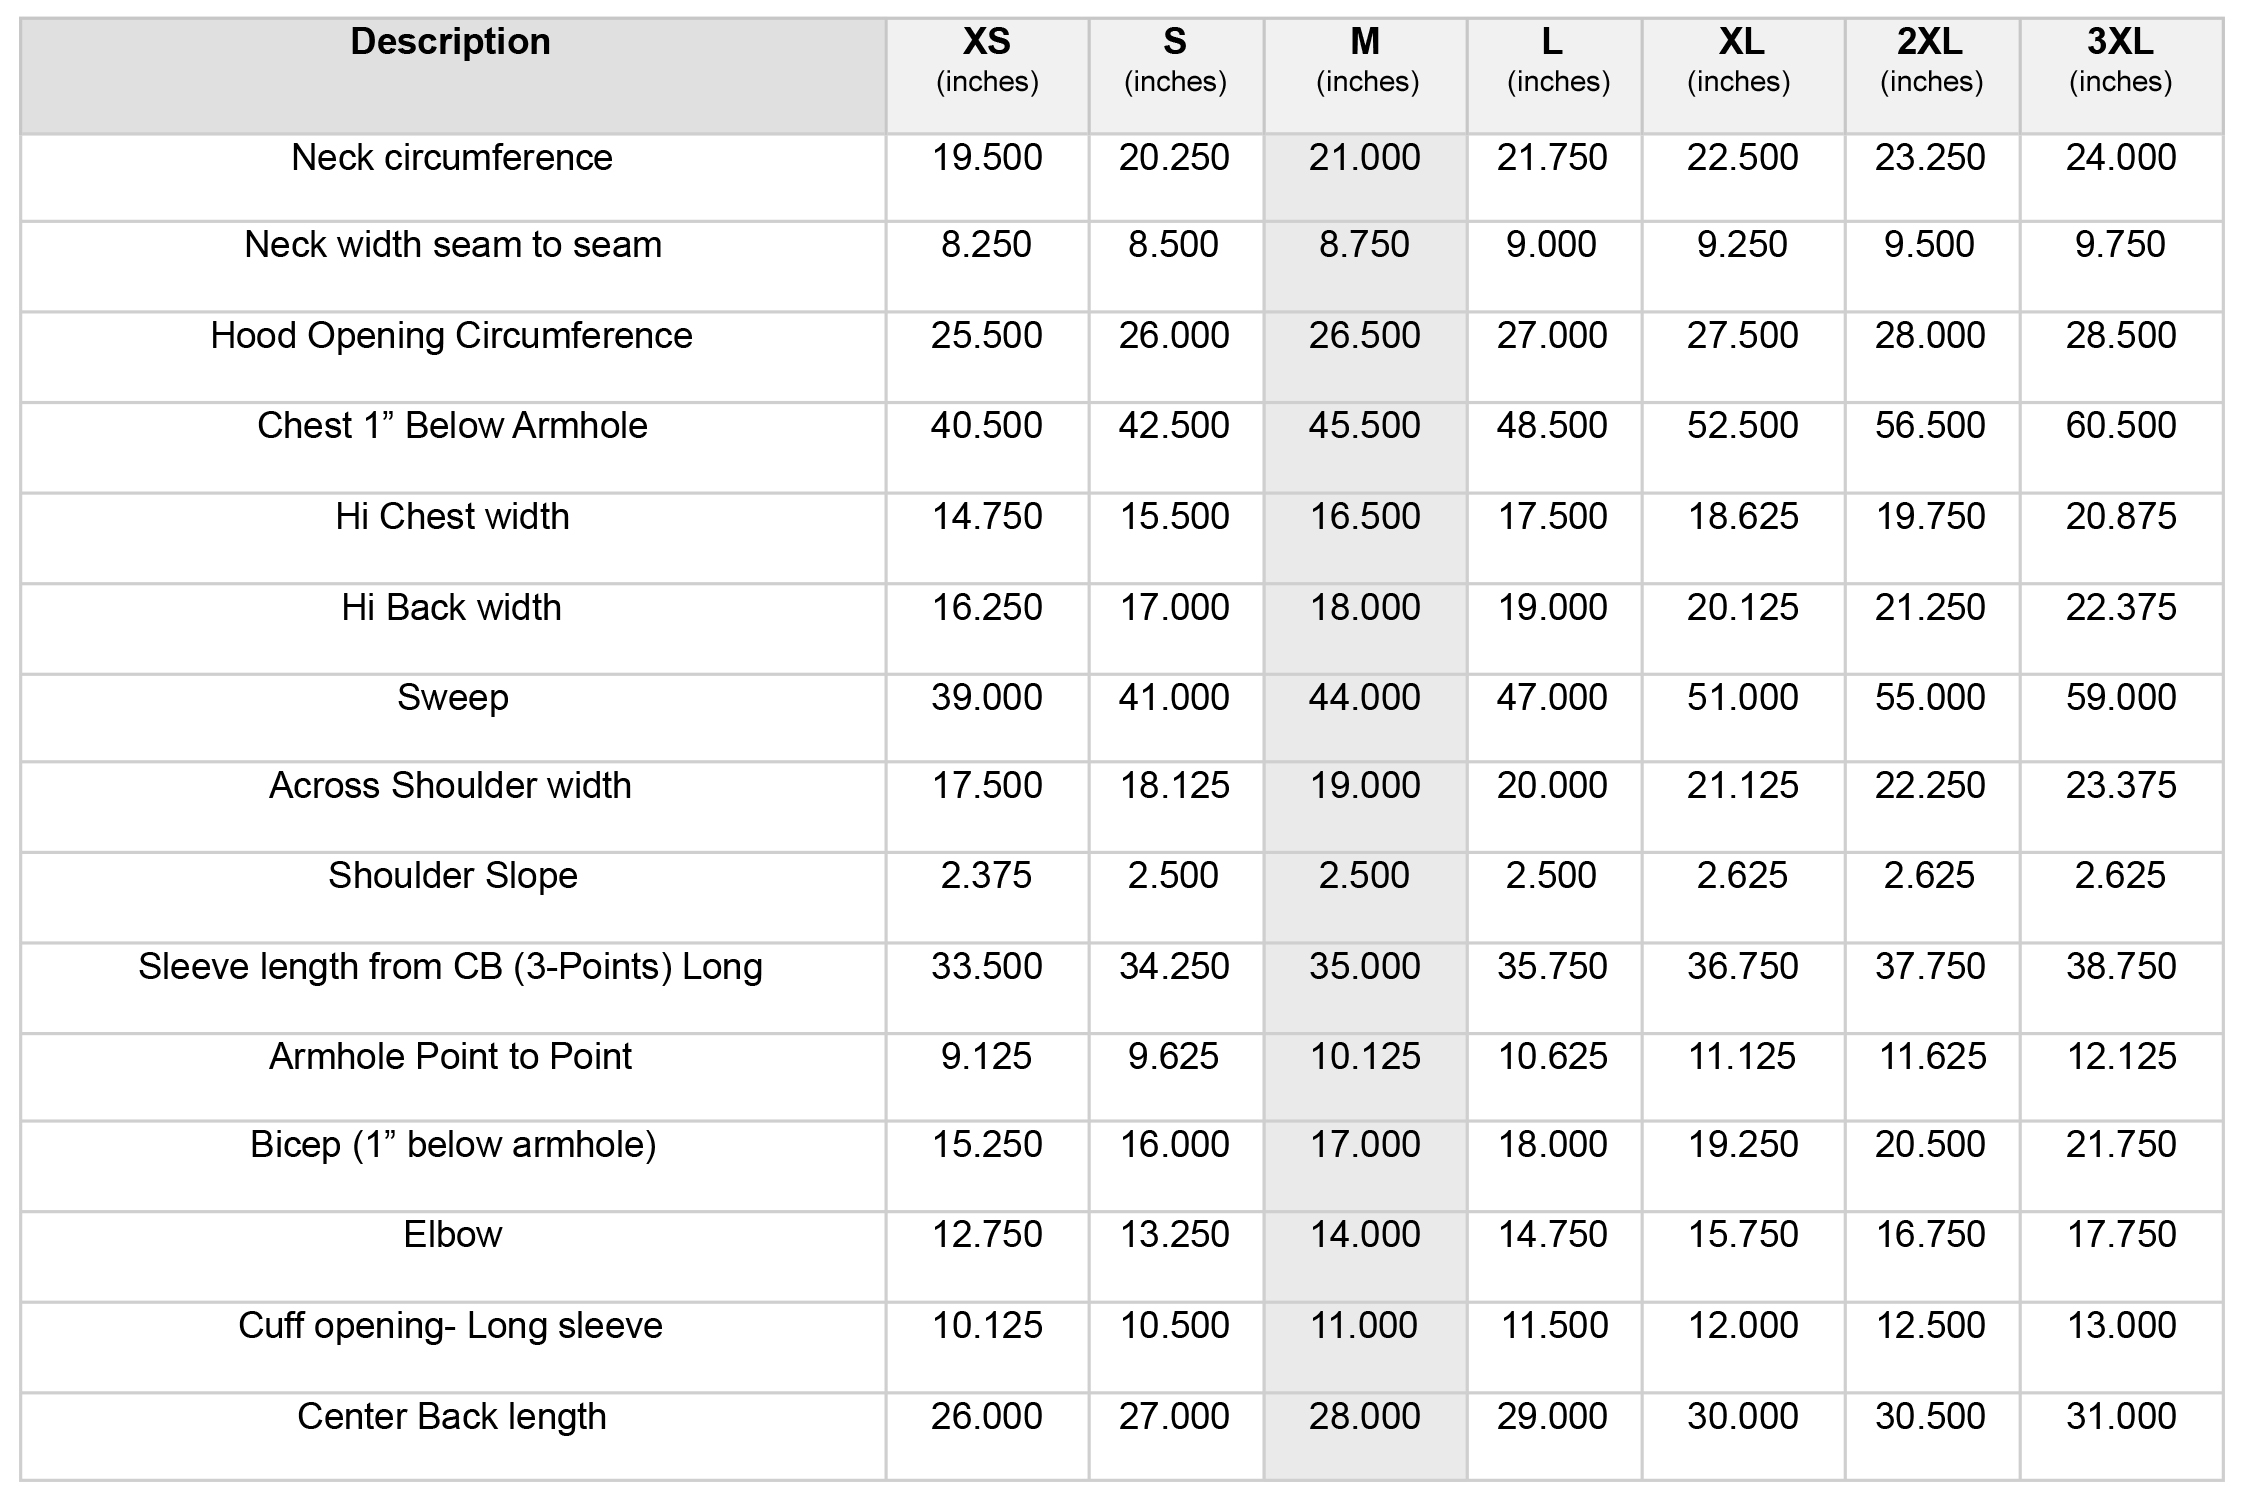Select the 18.125 across shoulder value
Image resolution: width=2247 pixels, height=1507 pixels.
tap(1174, 786)
